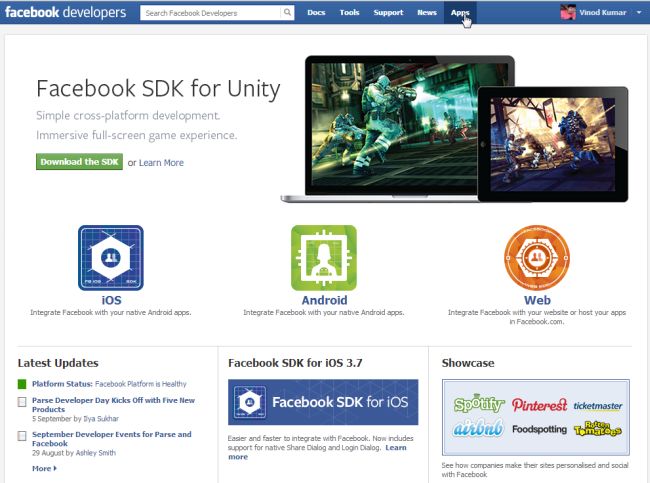Click the ticketmaster logo in Showcase
Screen dimensions: 650x483
click(x=598, y=406)
